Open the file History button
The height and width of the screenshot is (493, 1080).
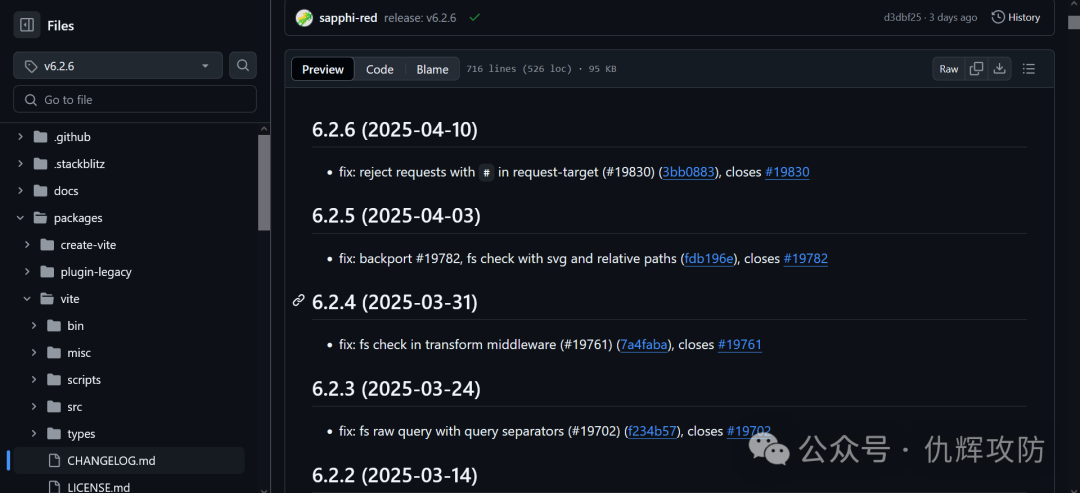pos(1016,17)
